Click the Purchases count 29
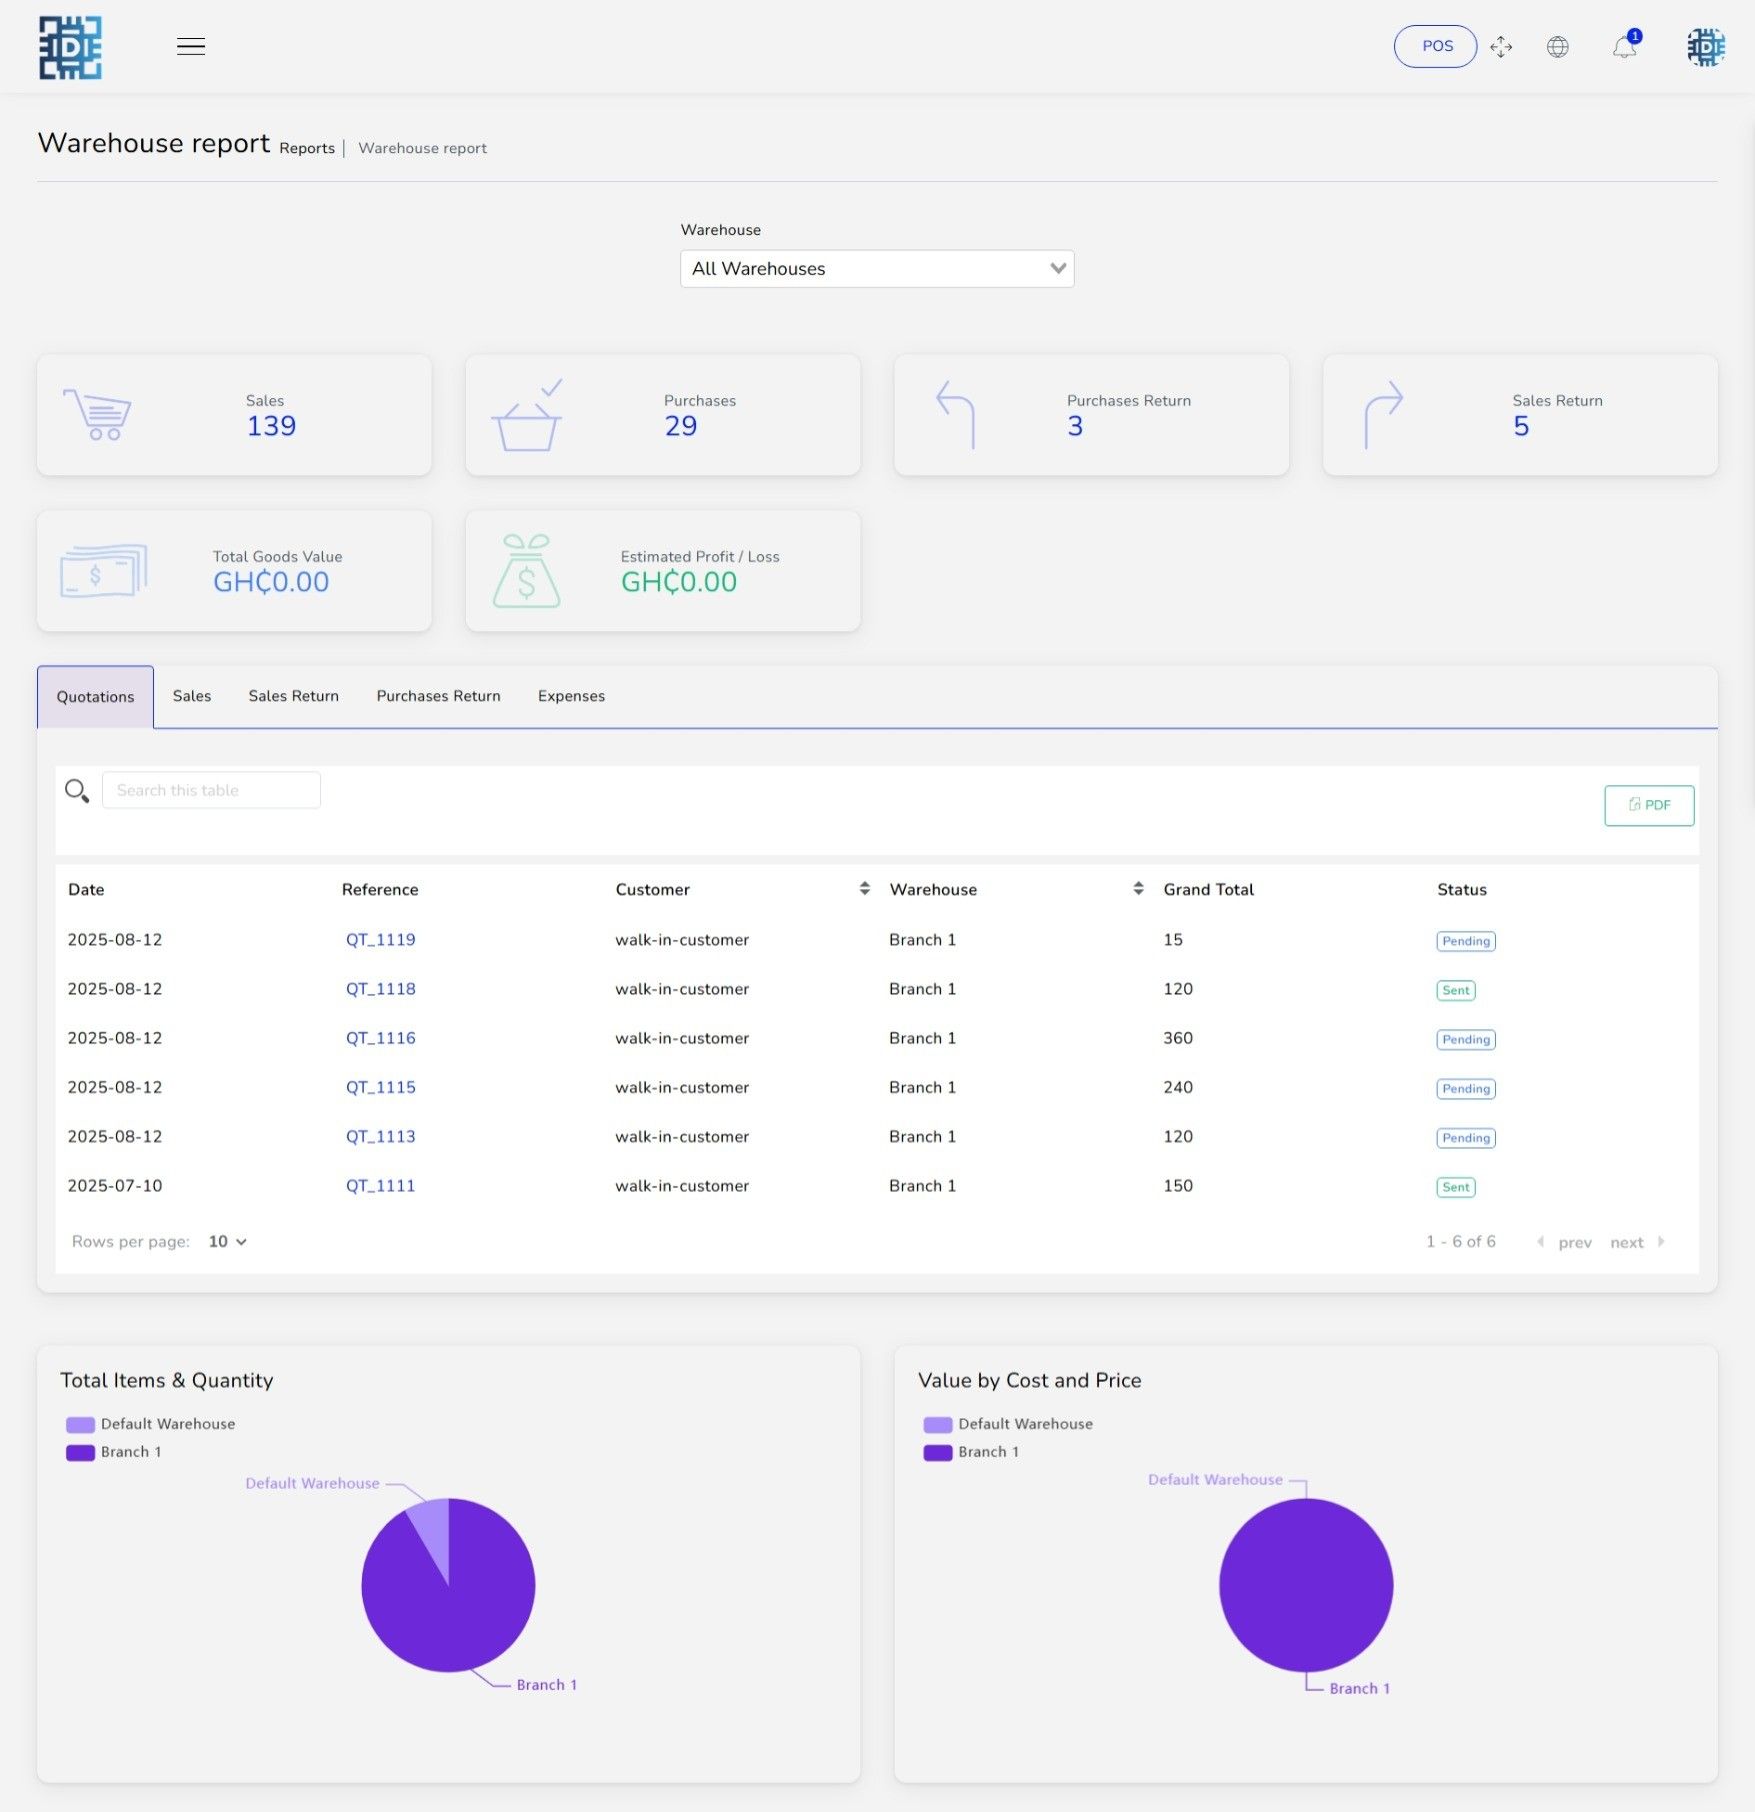 (681, 426)
